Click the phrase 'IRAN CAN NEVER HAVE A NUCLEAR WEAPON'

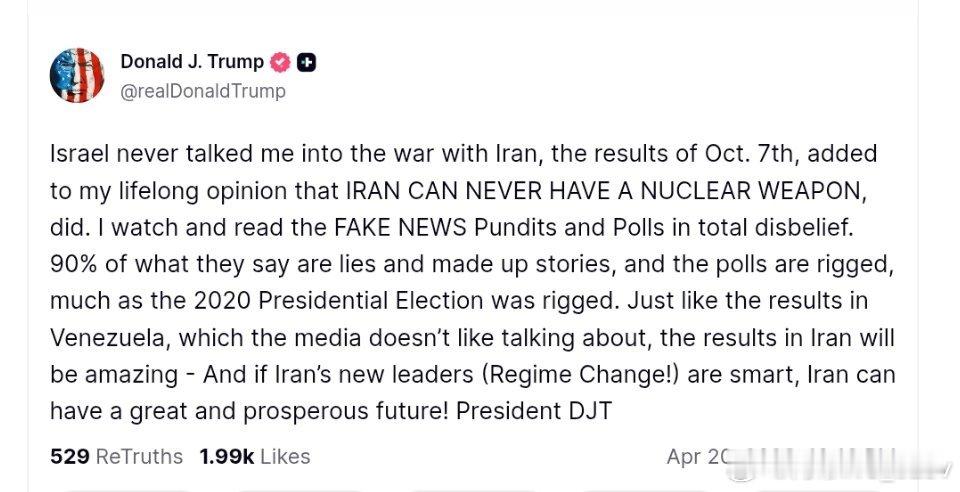point(607,191)
